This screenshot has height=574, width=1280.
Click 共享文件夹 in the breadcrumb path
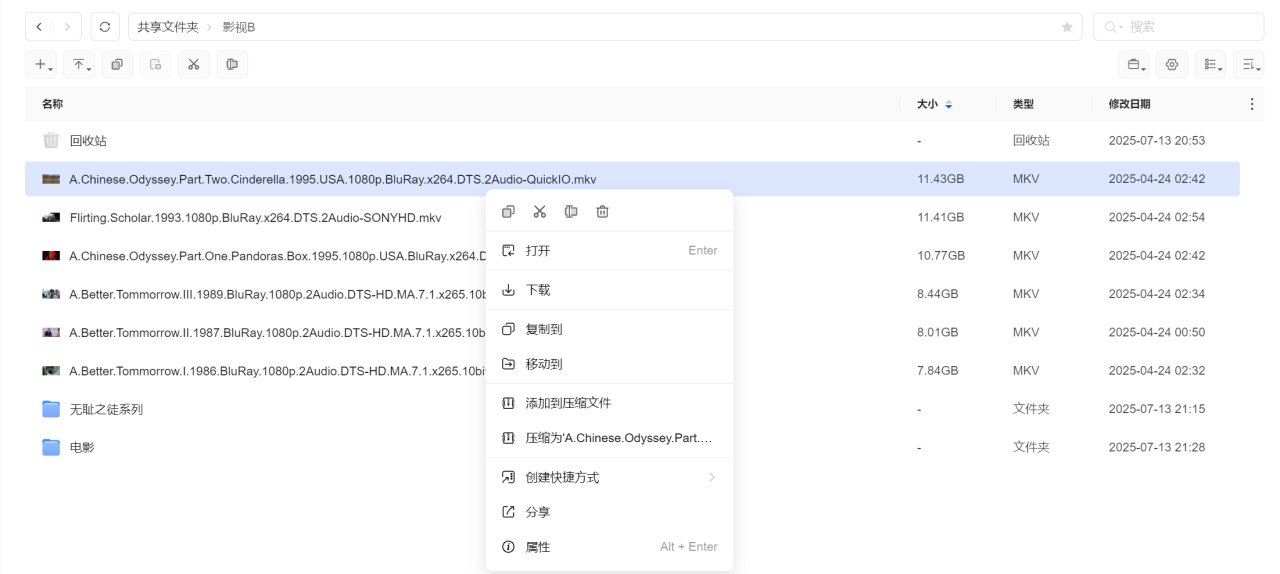[x=168, y=27]
